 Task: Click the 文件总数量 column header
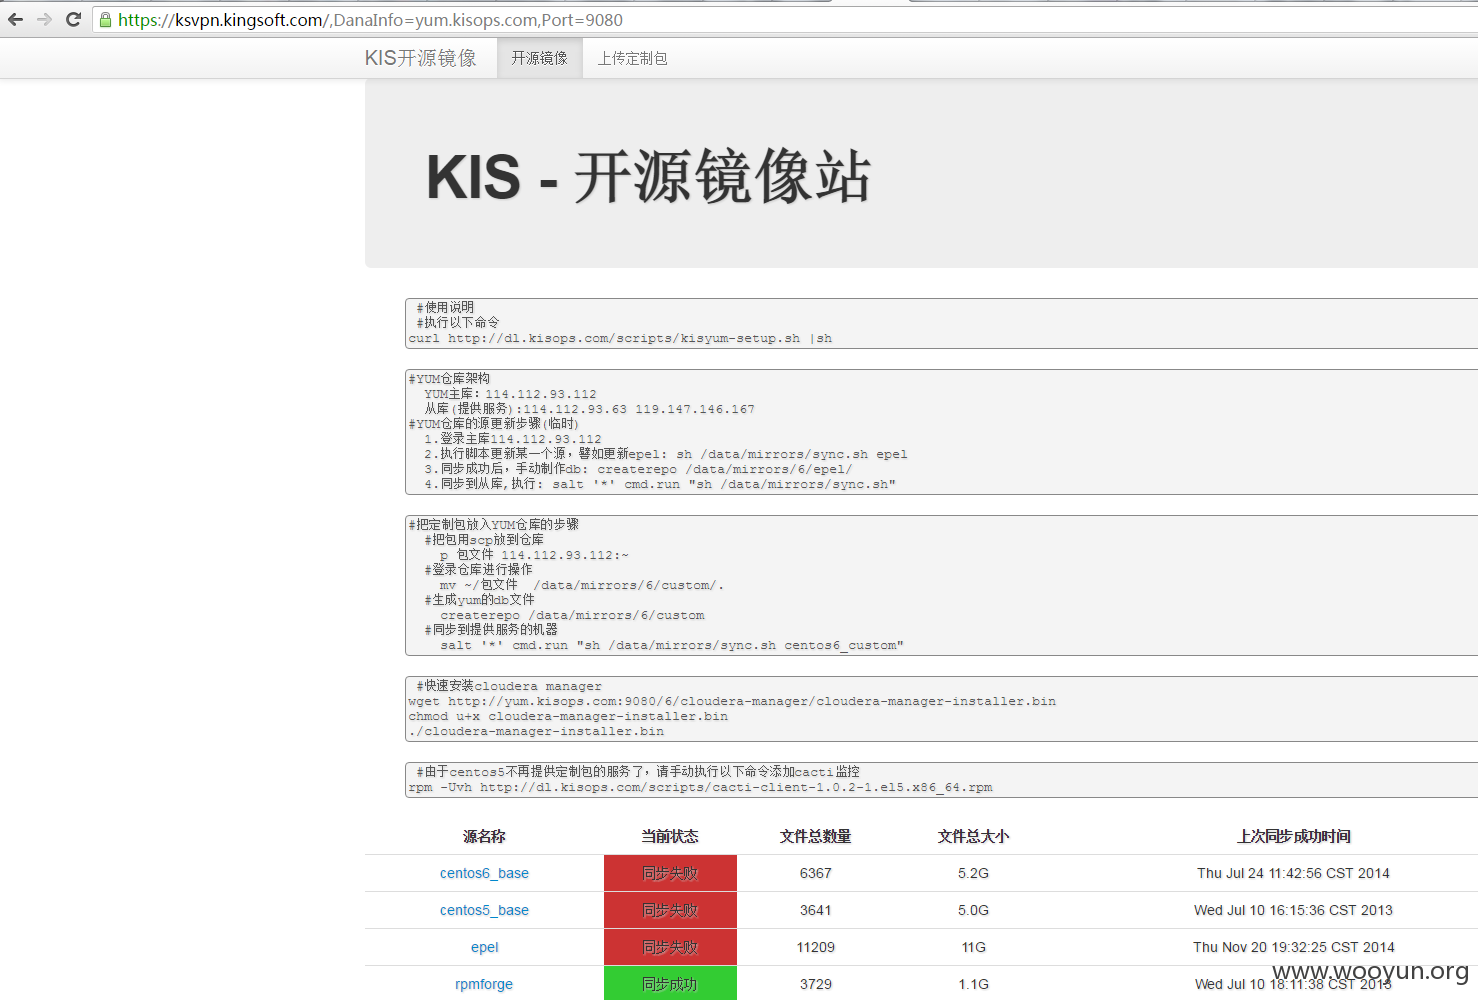tap(816, 836)
